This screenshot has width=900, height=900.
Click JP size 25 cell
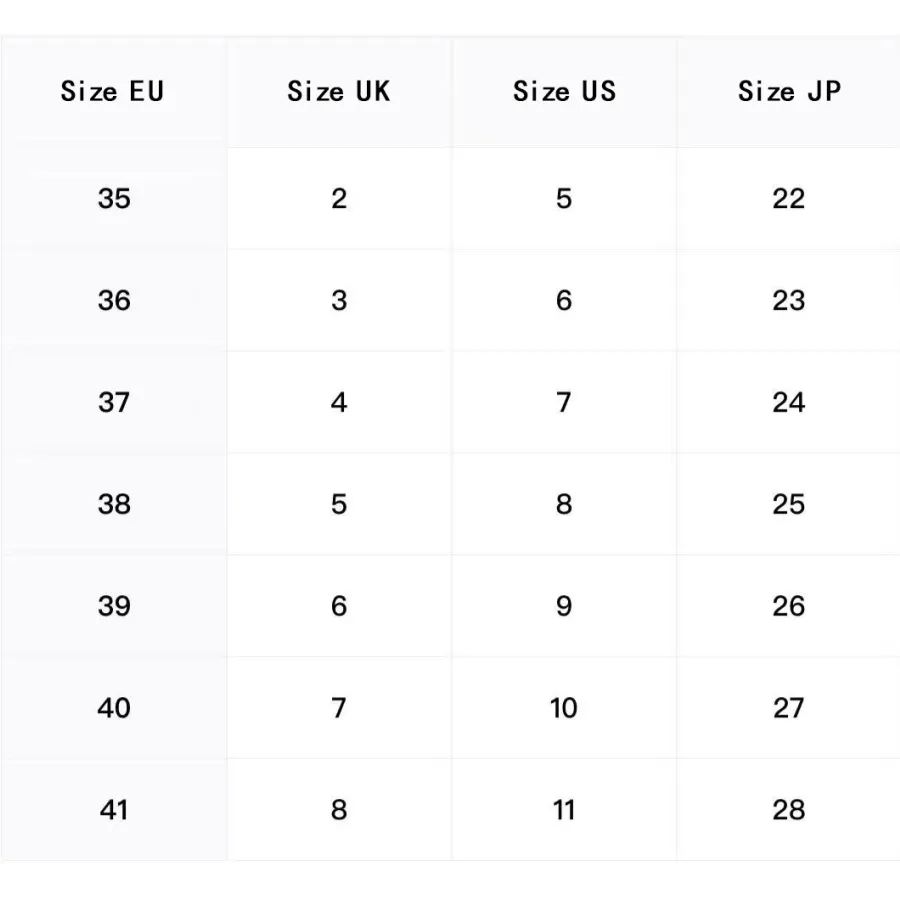tap(788, 505)
